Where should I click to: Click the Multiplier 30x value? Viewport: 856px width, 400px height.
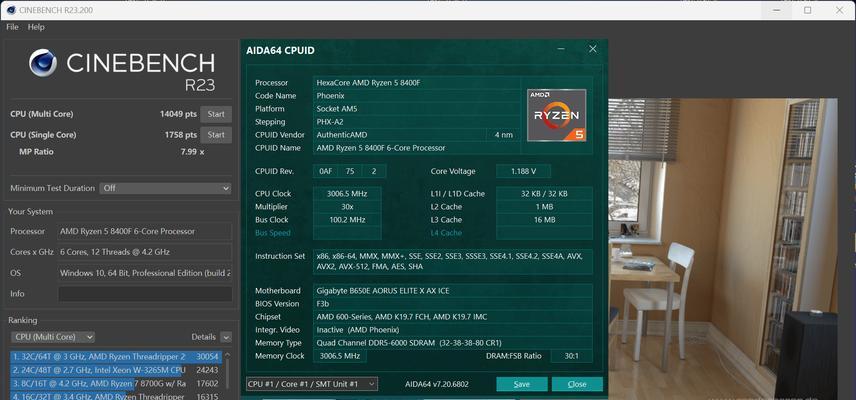[347, 207]
